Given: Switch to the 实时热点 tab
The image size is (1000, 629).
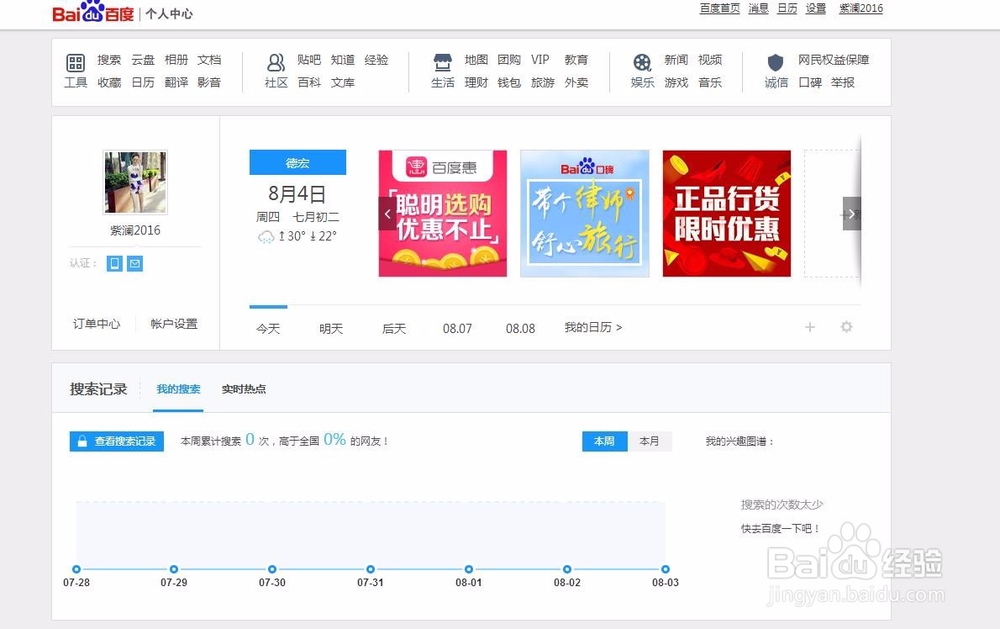Looking at the screenshot, I should tap(244, 389).
